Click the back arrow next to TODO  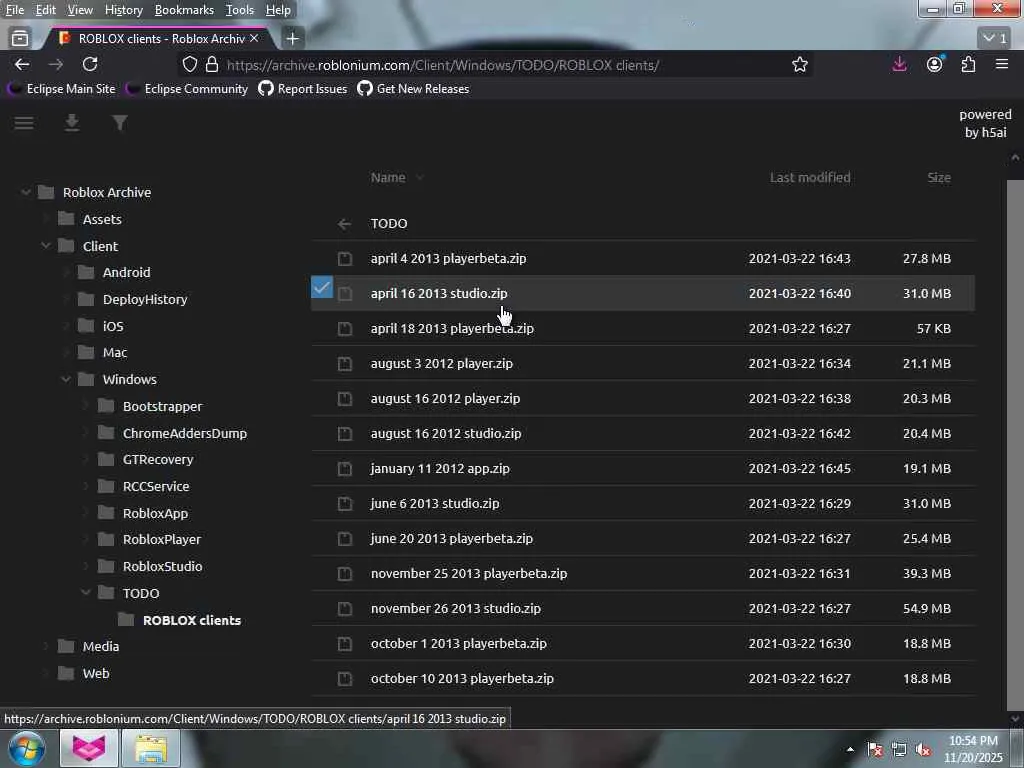[x=344, y=224]
